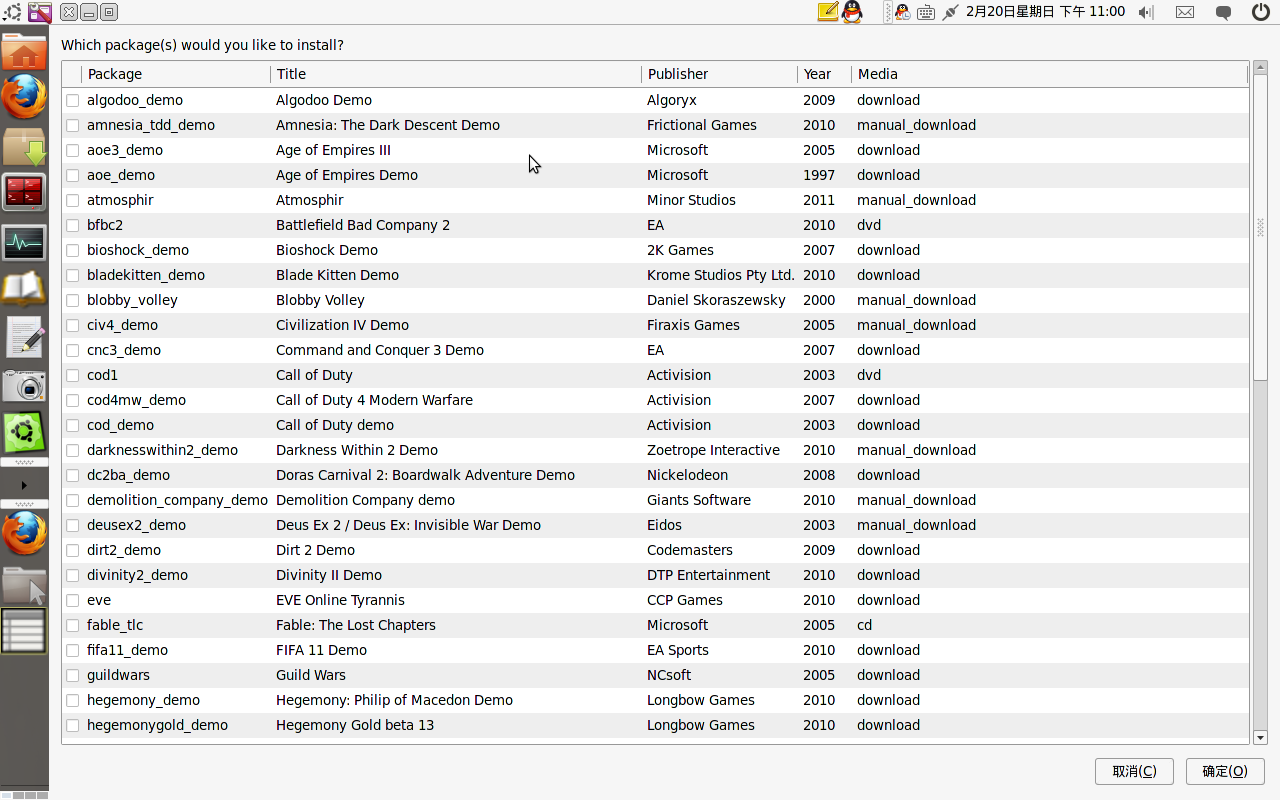Sort by the Package column header

click(175, 74)
